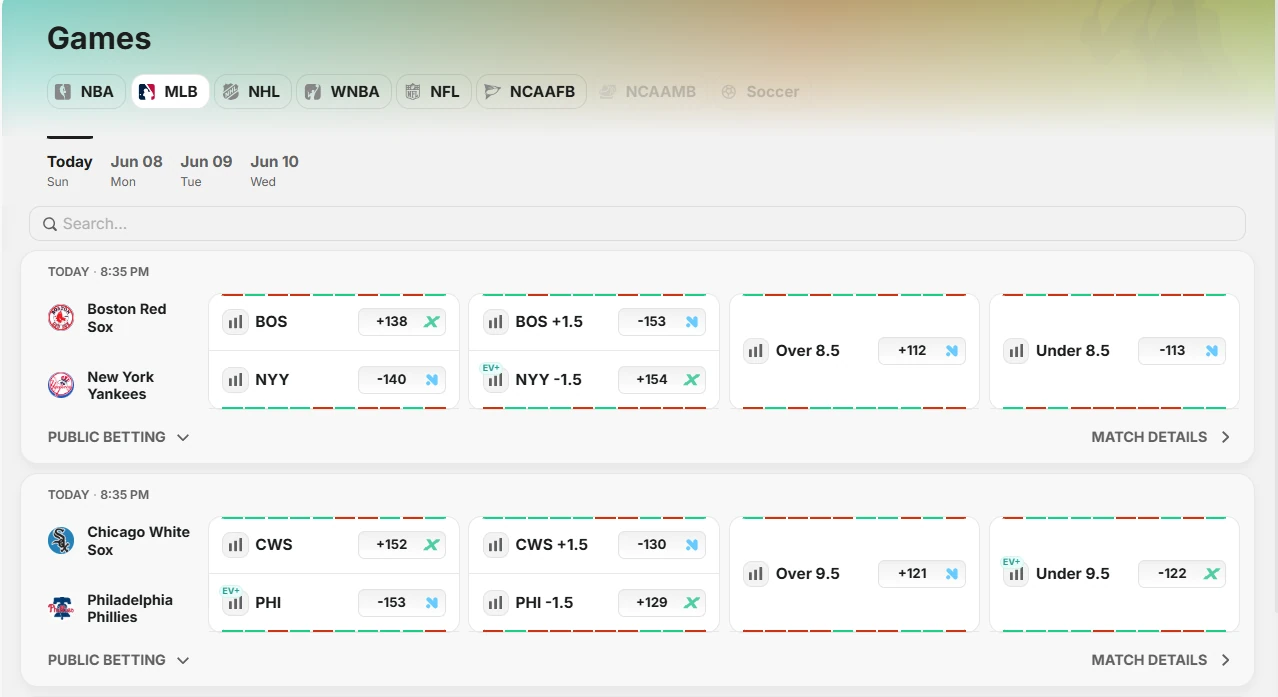Select the NYY moneyline -140 odds
The width and height of the screenshot is (1278, 697).
[x=402, y=380]
